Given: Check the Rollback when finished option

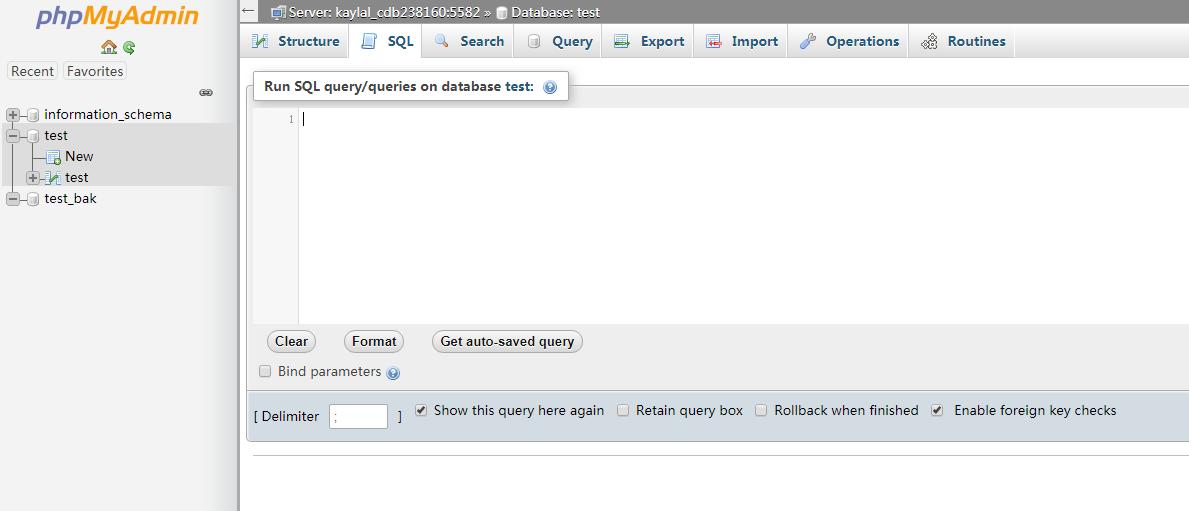Looking at the screenshot, I should (x=761, y=410).
